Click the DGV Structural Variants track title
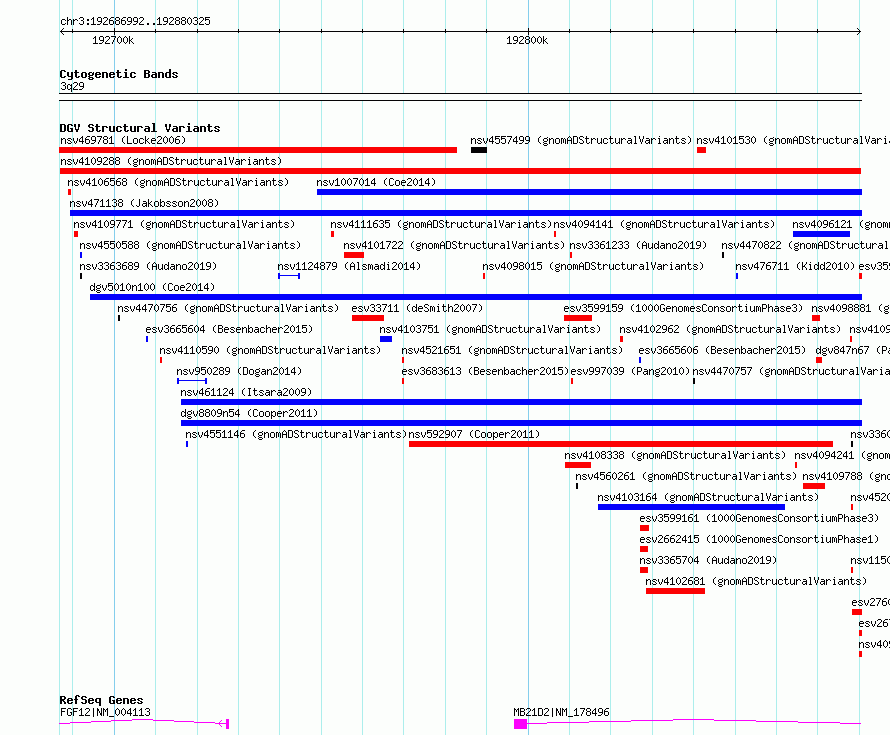This screenshot has width=890, height=735. pos(140,128)
